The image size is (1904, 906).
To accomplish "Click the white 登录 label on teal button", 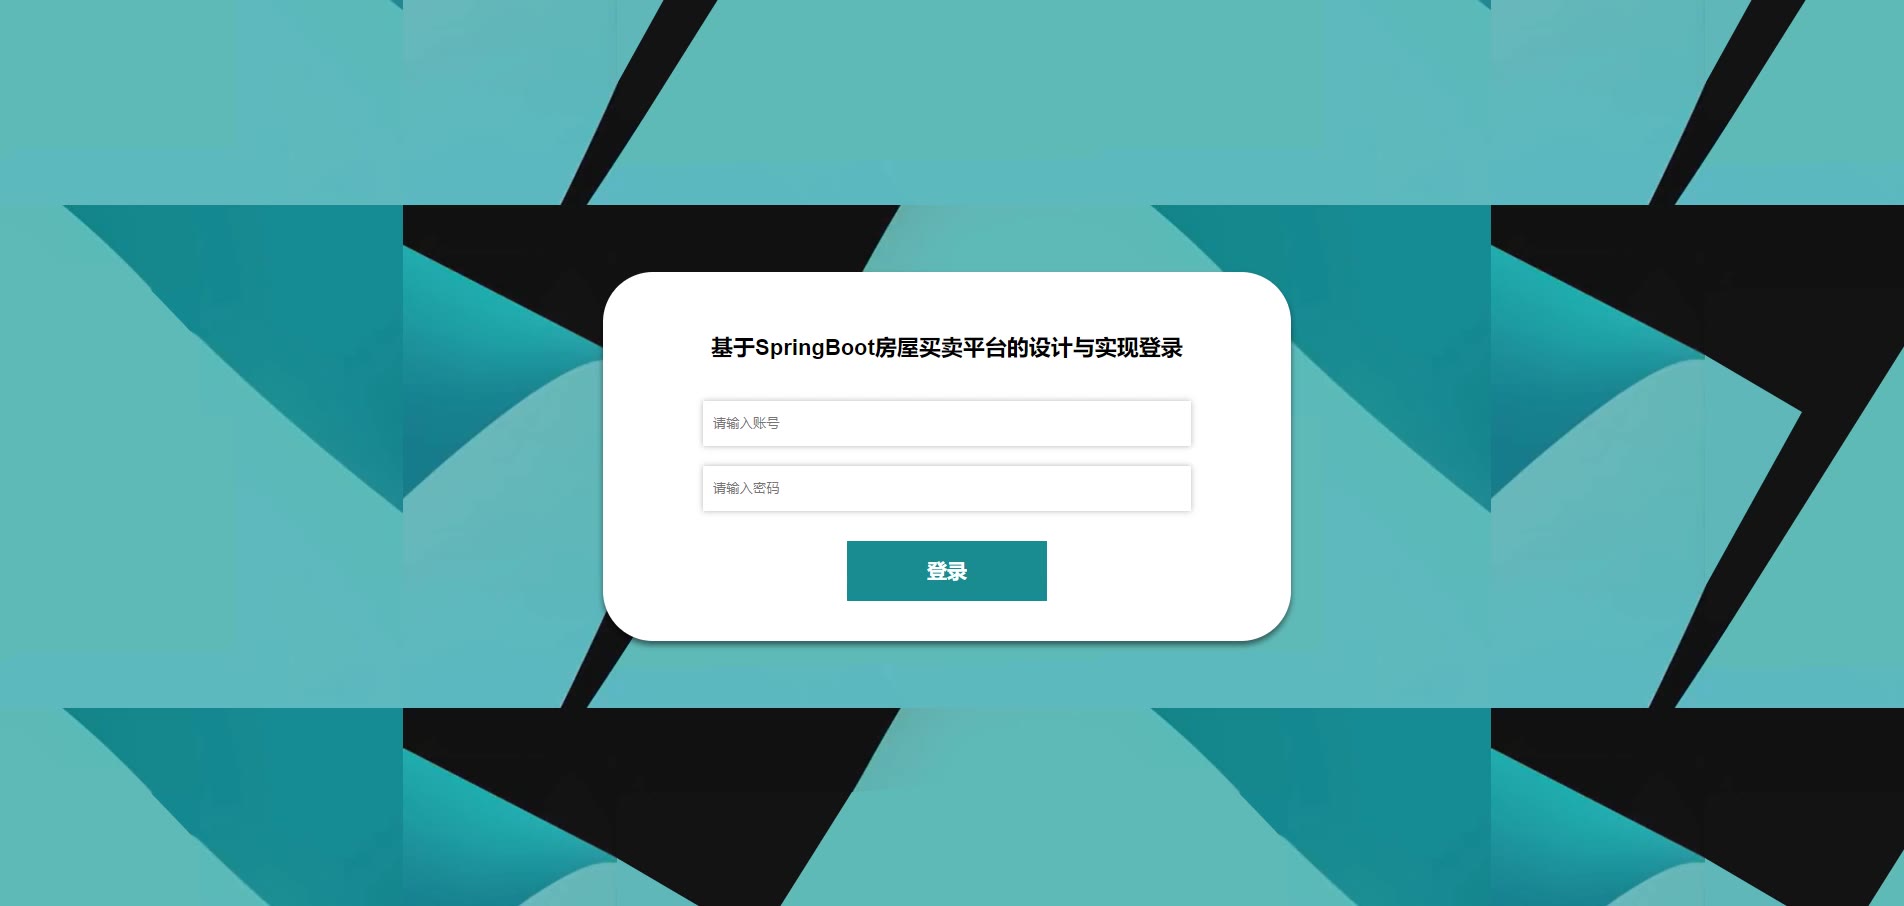I will pos(946,571).
